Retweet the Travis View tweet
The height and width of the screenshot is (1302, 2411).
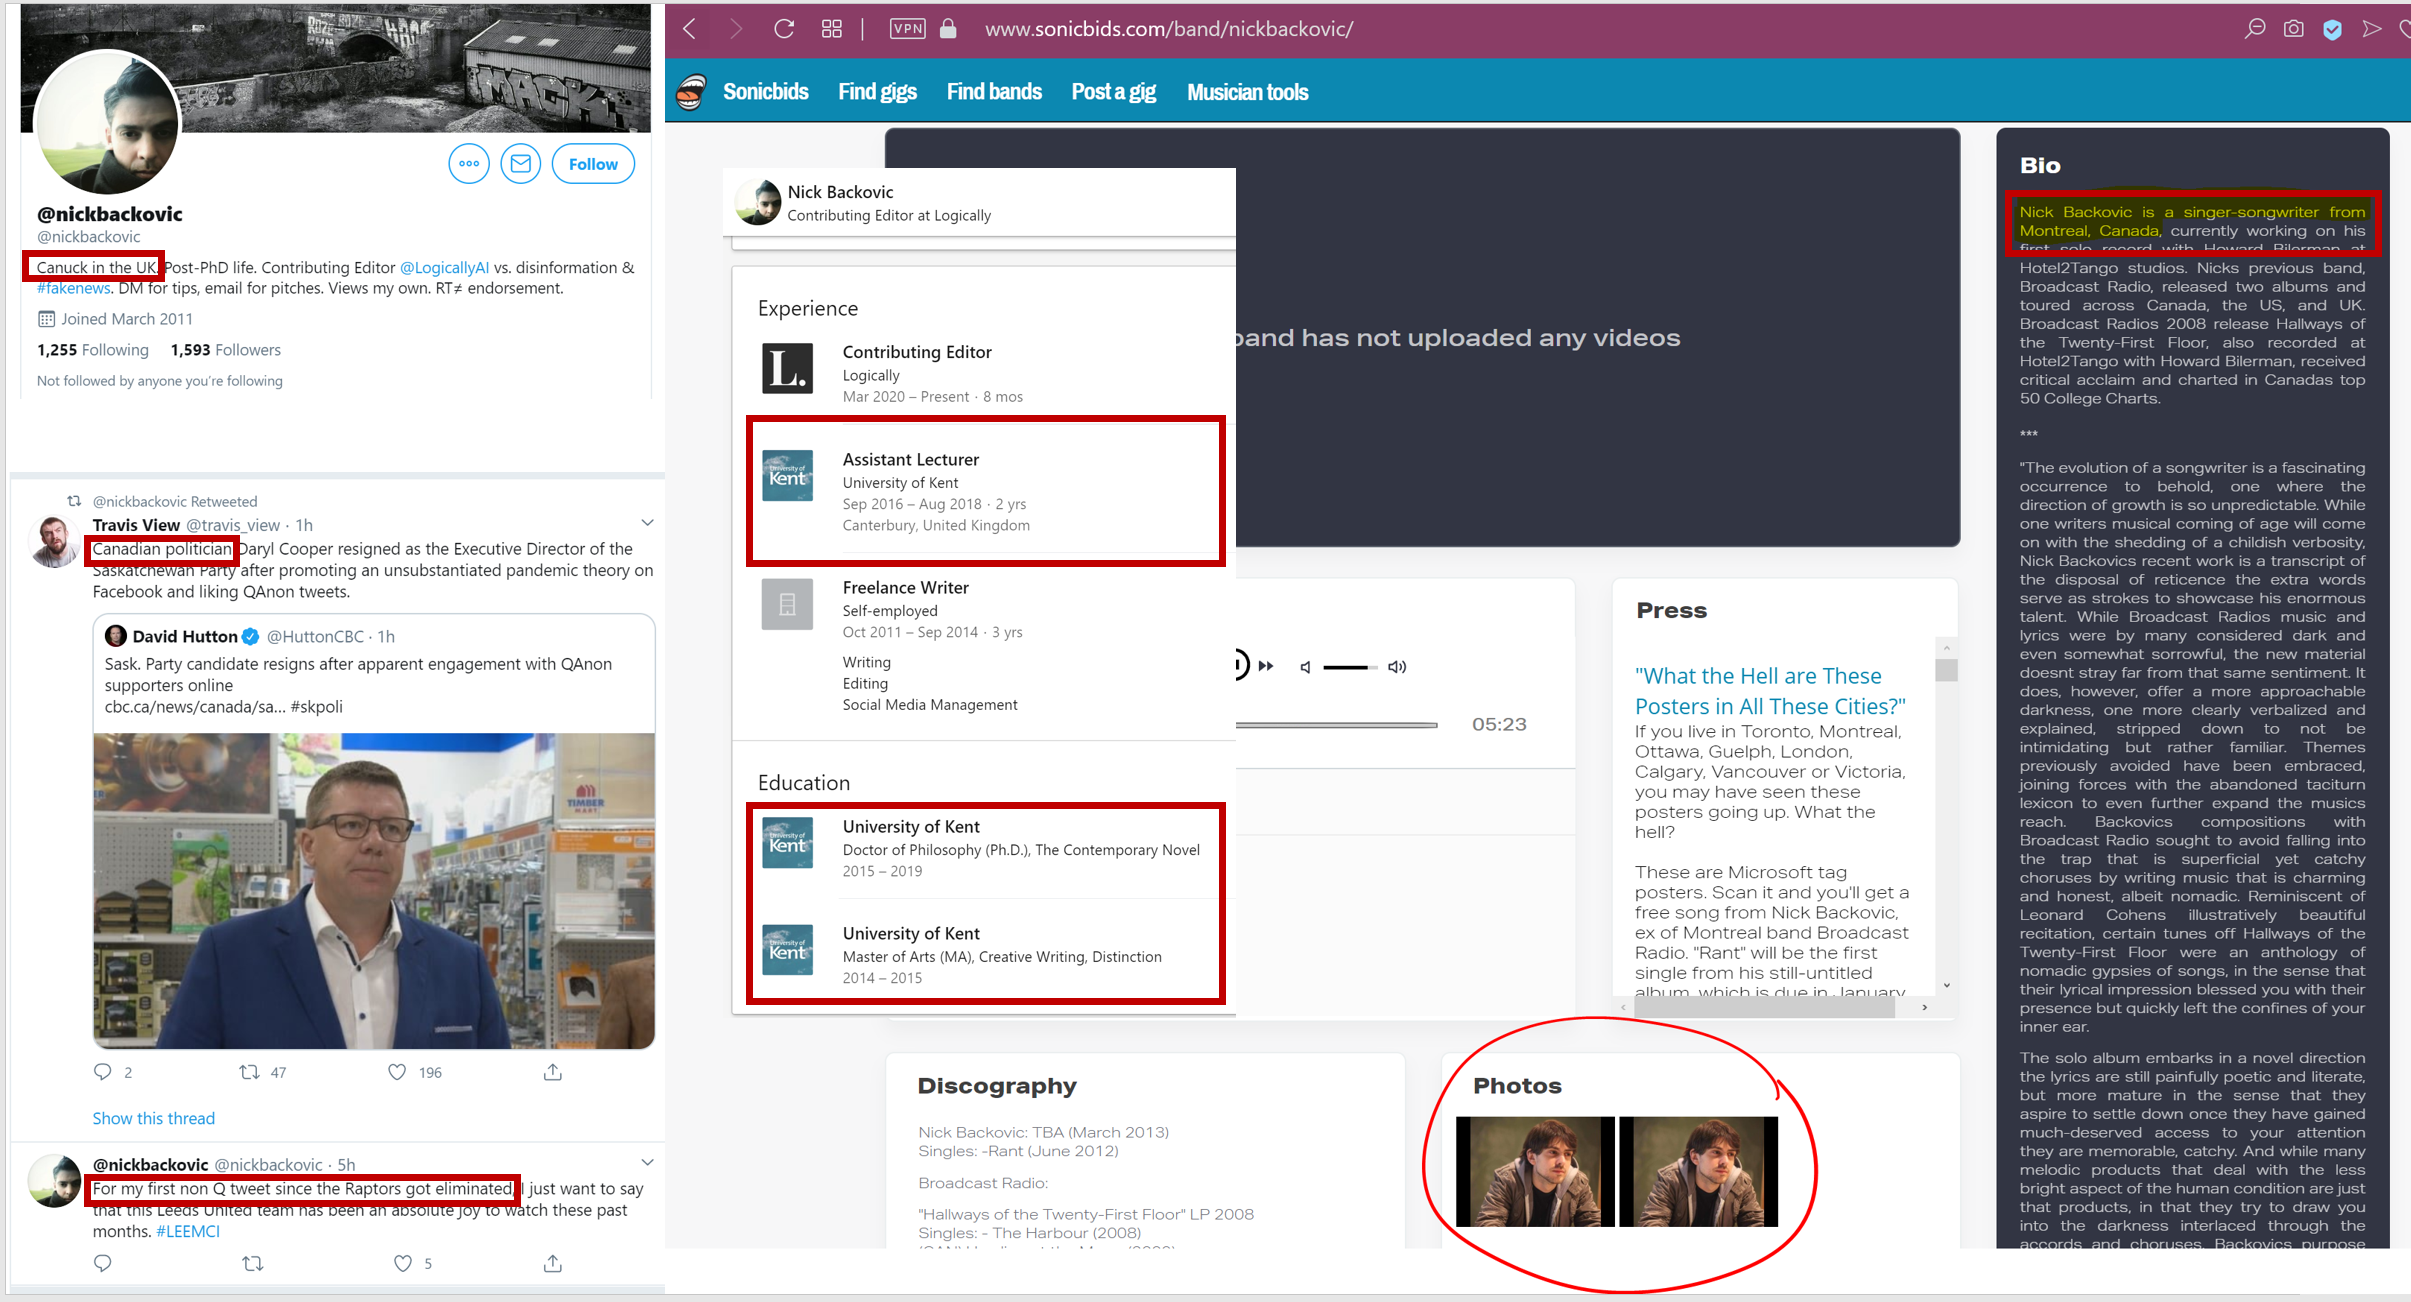coord(250,1072)
